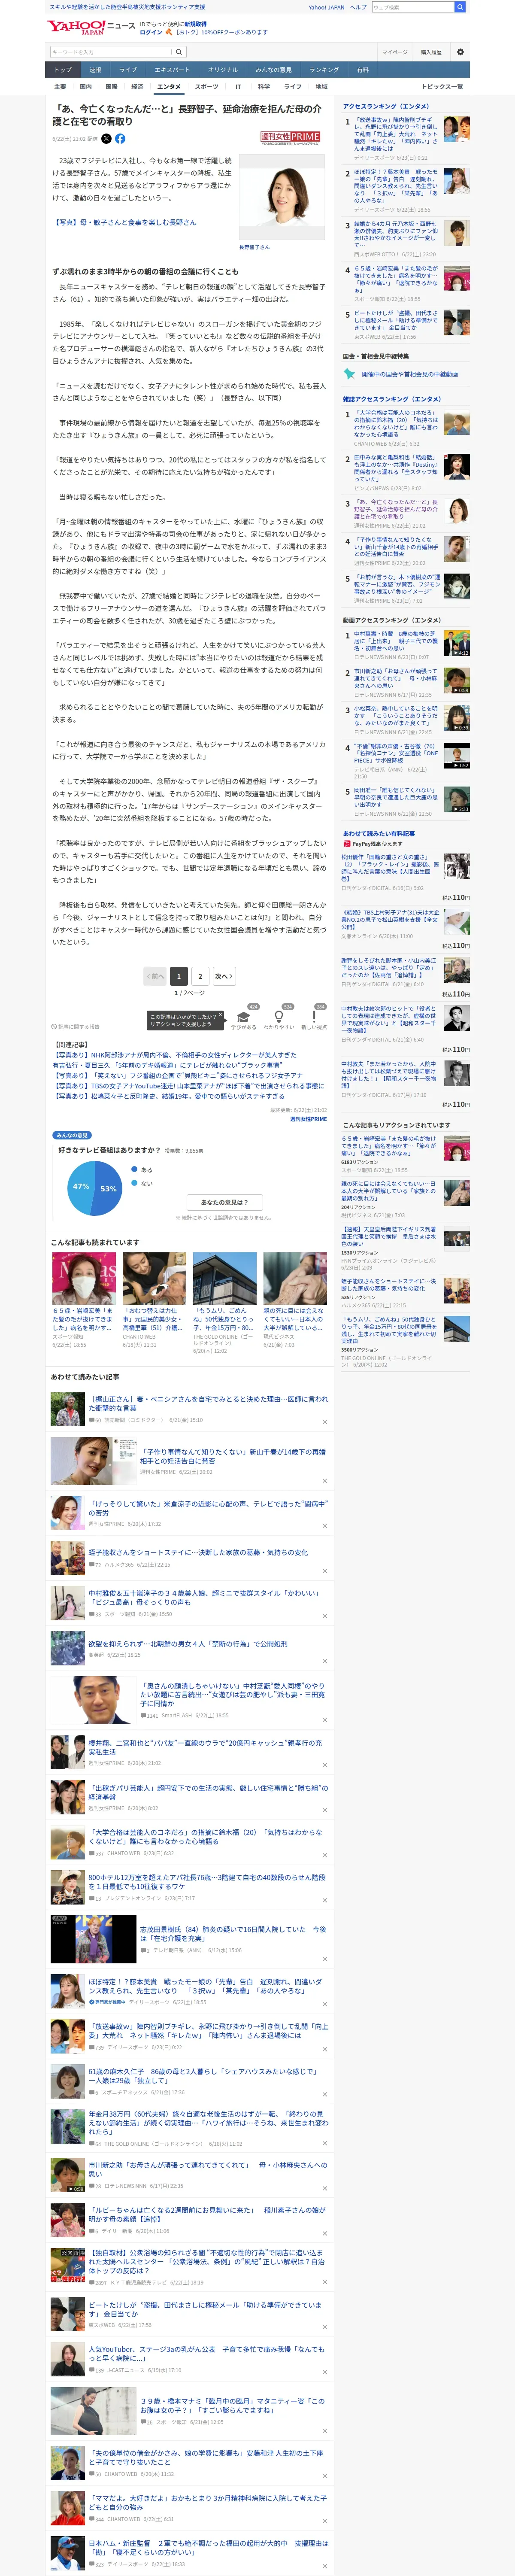Click the 週刊女性PRIME publisher logo
This screenshot has height=2576, width=515.
point(291,138)
